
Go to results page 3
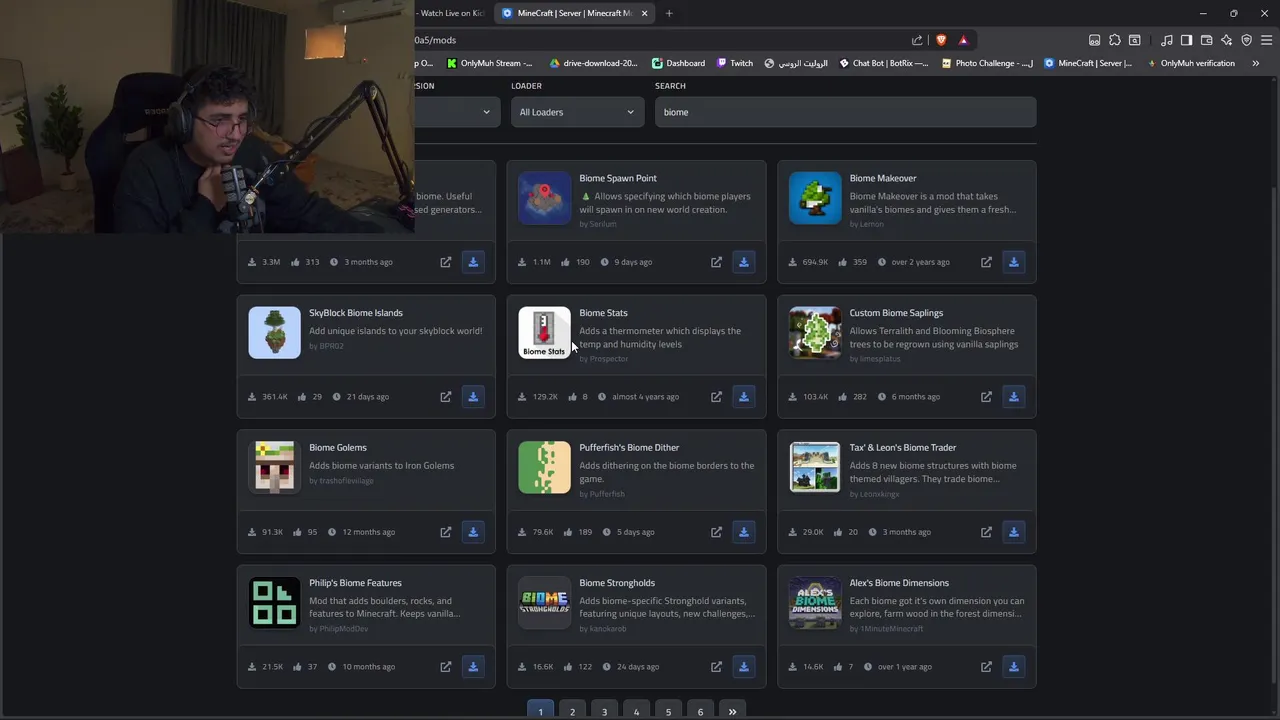point(604,711)
